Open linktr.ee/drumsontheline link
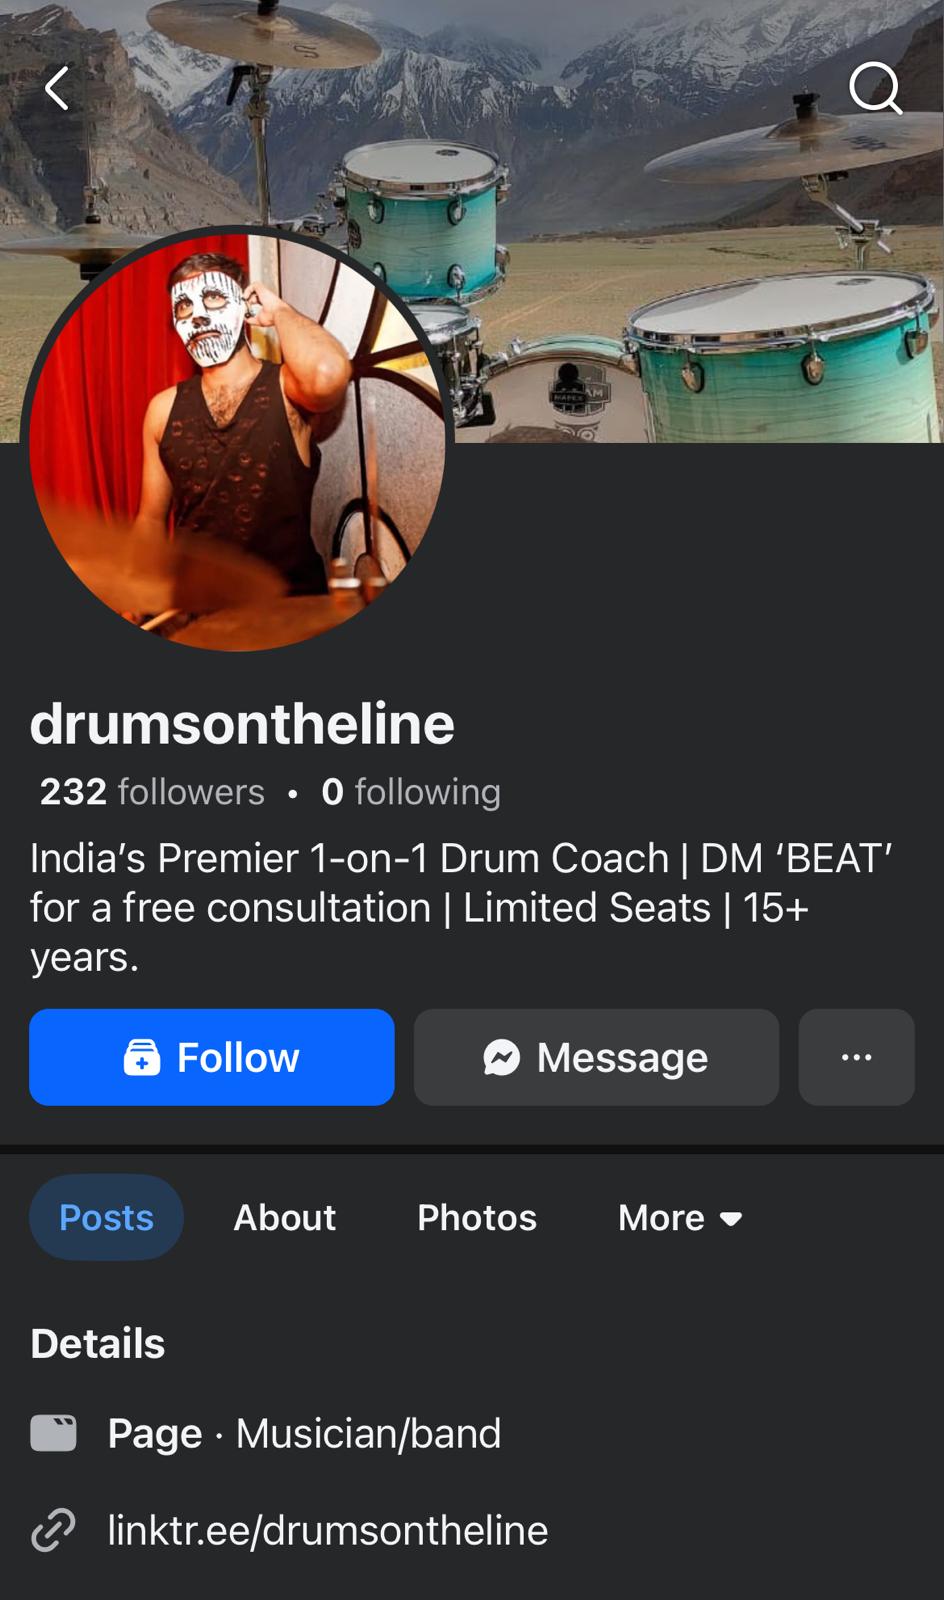The image size is (944, 1600). [328, 1530]
